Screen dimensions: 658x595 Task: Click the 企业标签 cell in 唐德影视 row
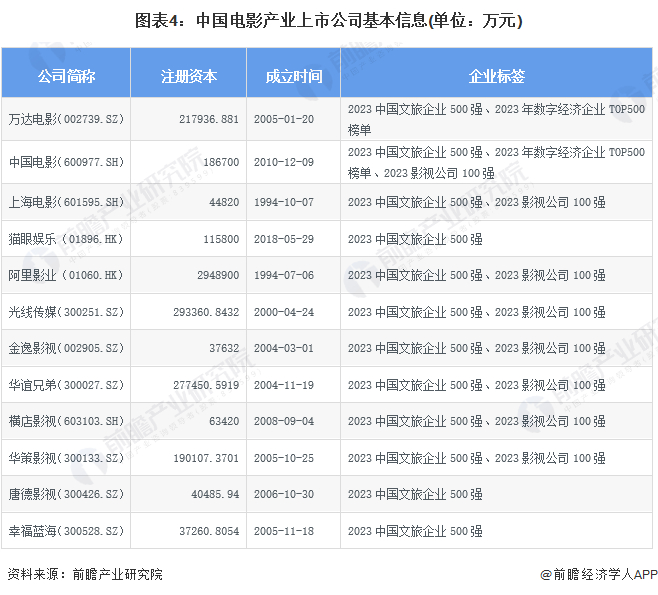[496, 494]
